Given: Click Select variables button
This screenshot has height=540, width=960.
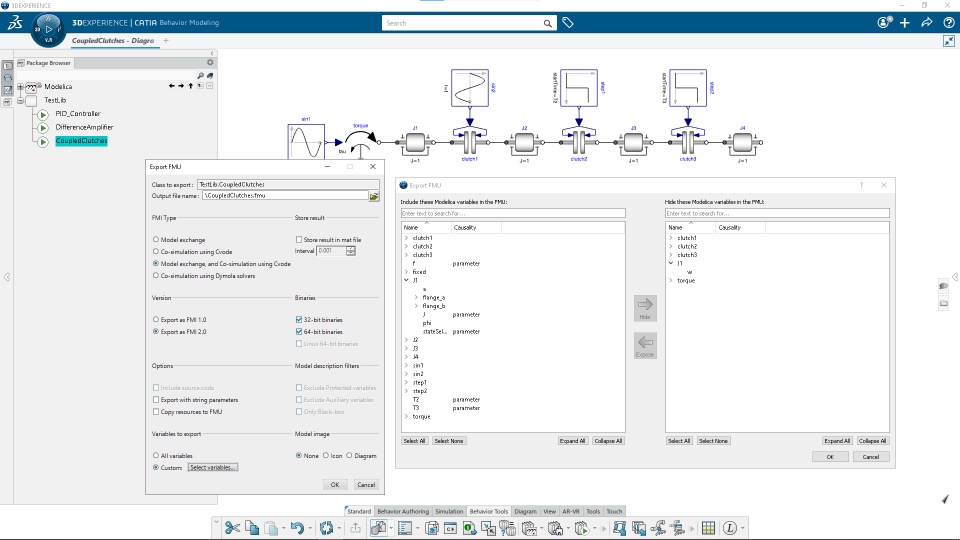Looking at the screenshot, I should tap(212, 467).
